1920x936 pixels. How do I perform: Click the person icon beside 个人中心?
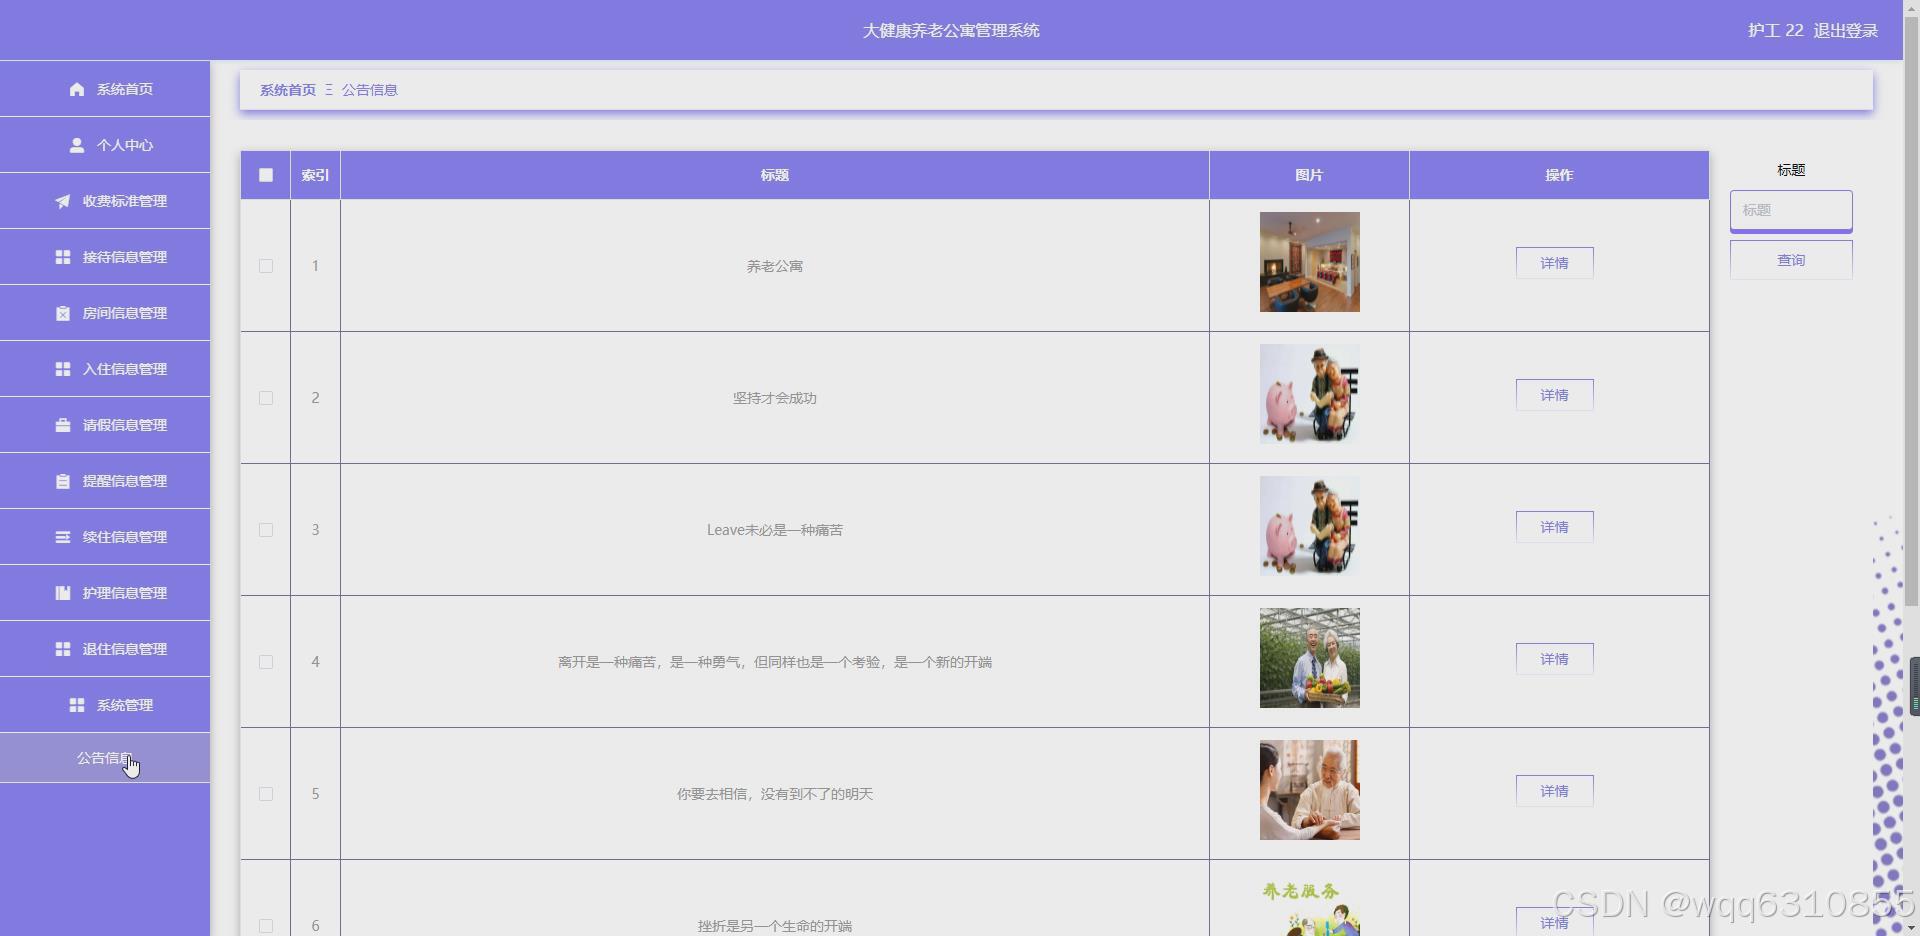pos(77,145)
